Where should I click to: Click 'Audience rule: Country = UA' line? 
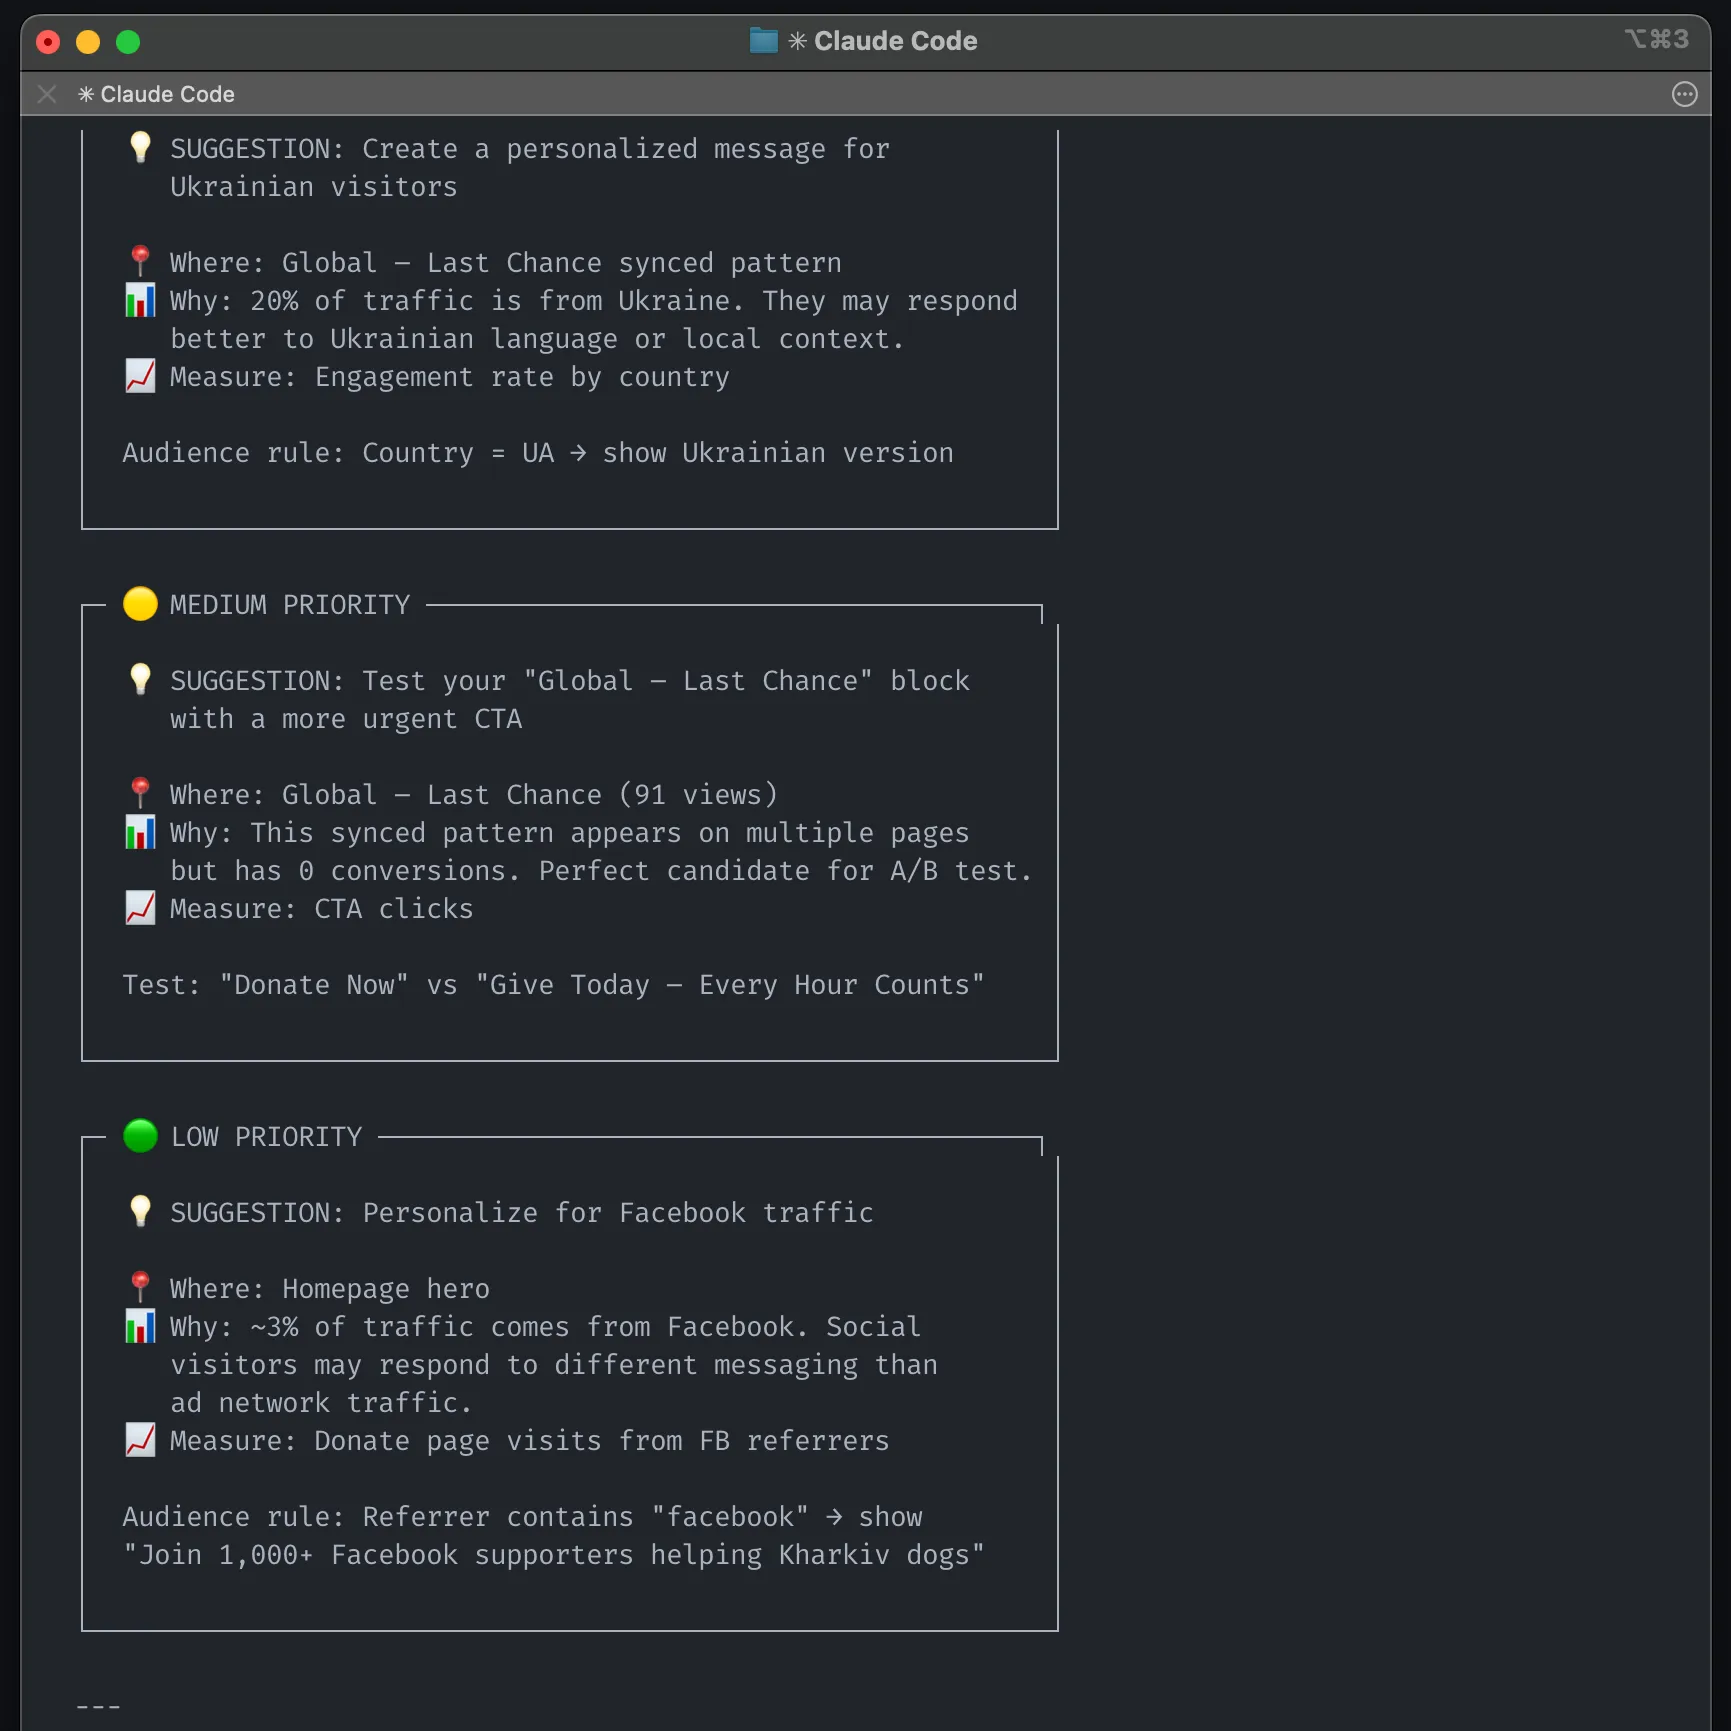(x=538, y=453)
